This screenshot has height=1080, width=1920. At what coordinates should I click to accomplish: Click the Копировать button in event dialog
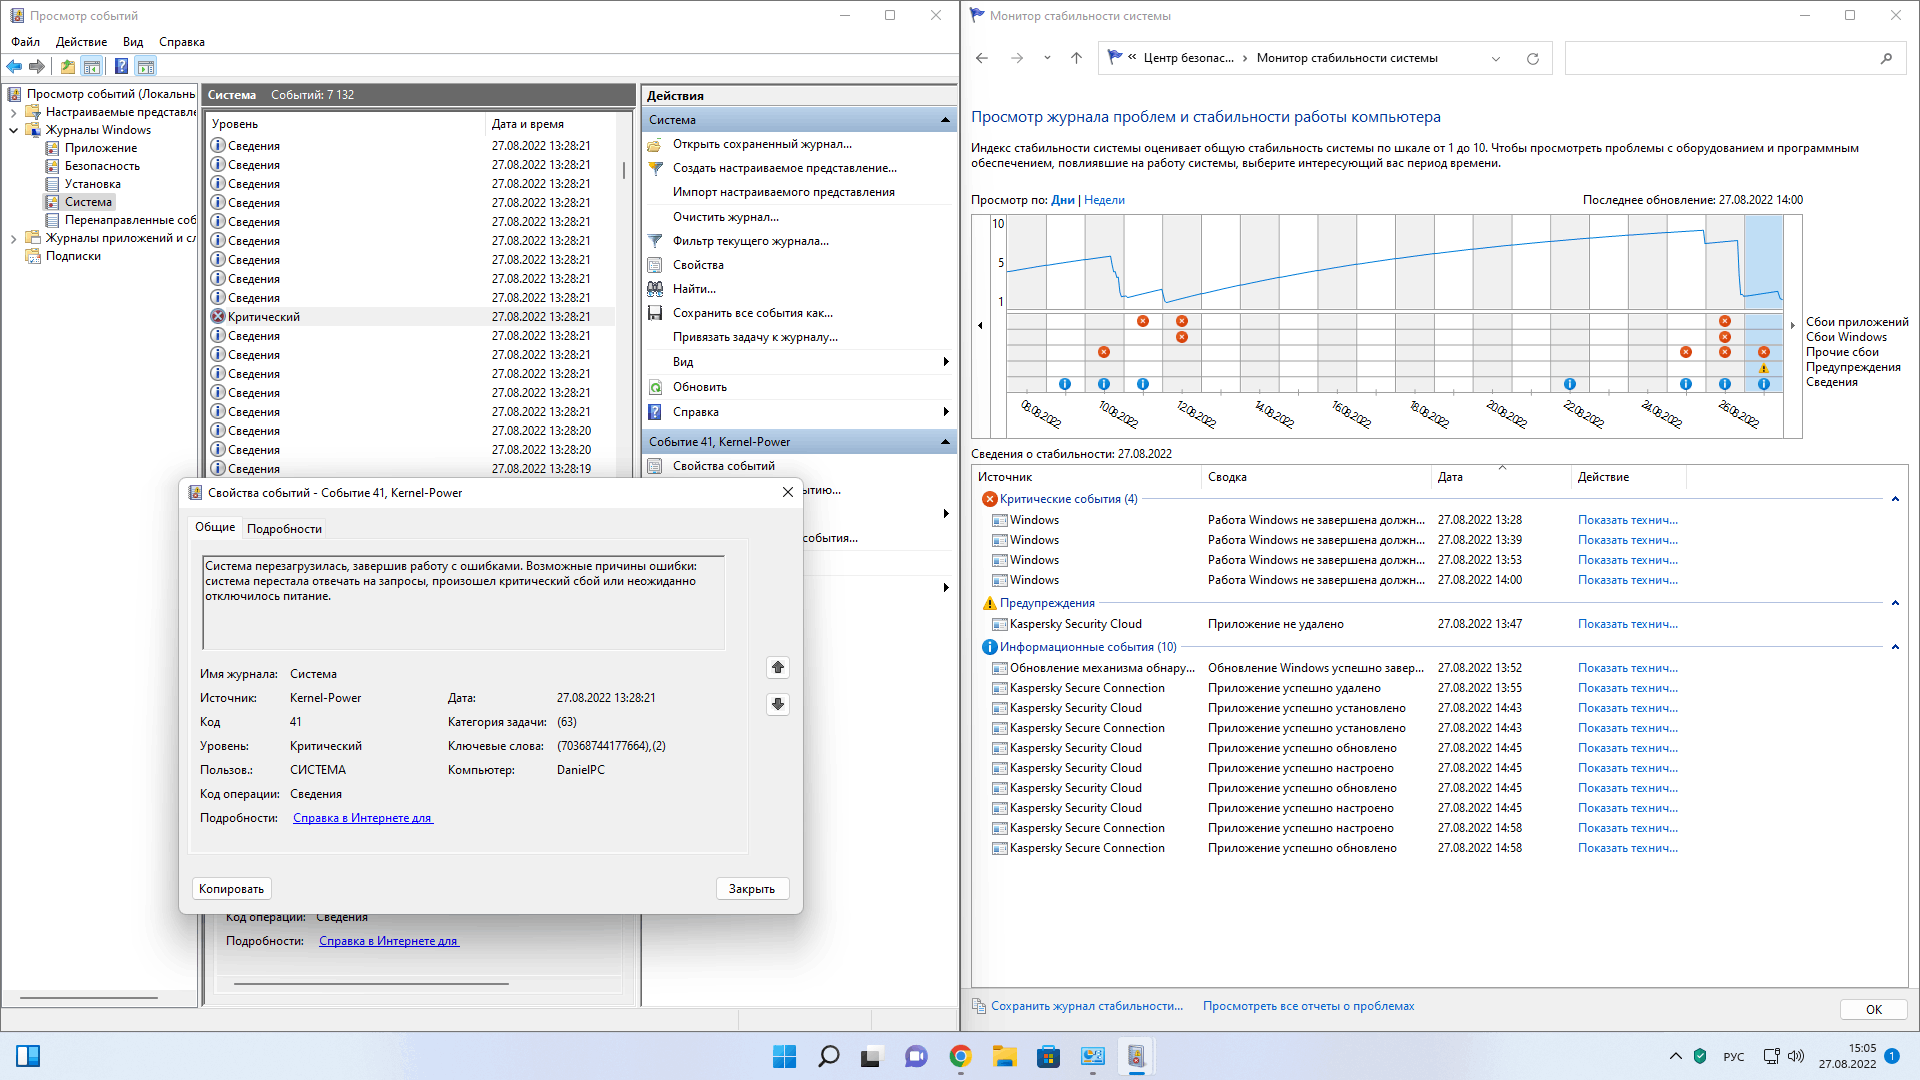click(x=231, y=889)
